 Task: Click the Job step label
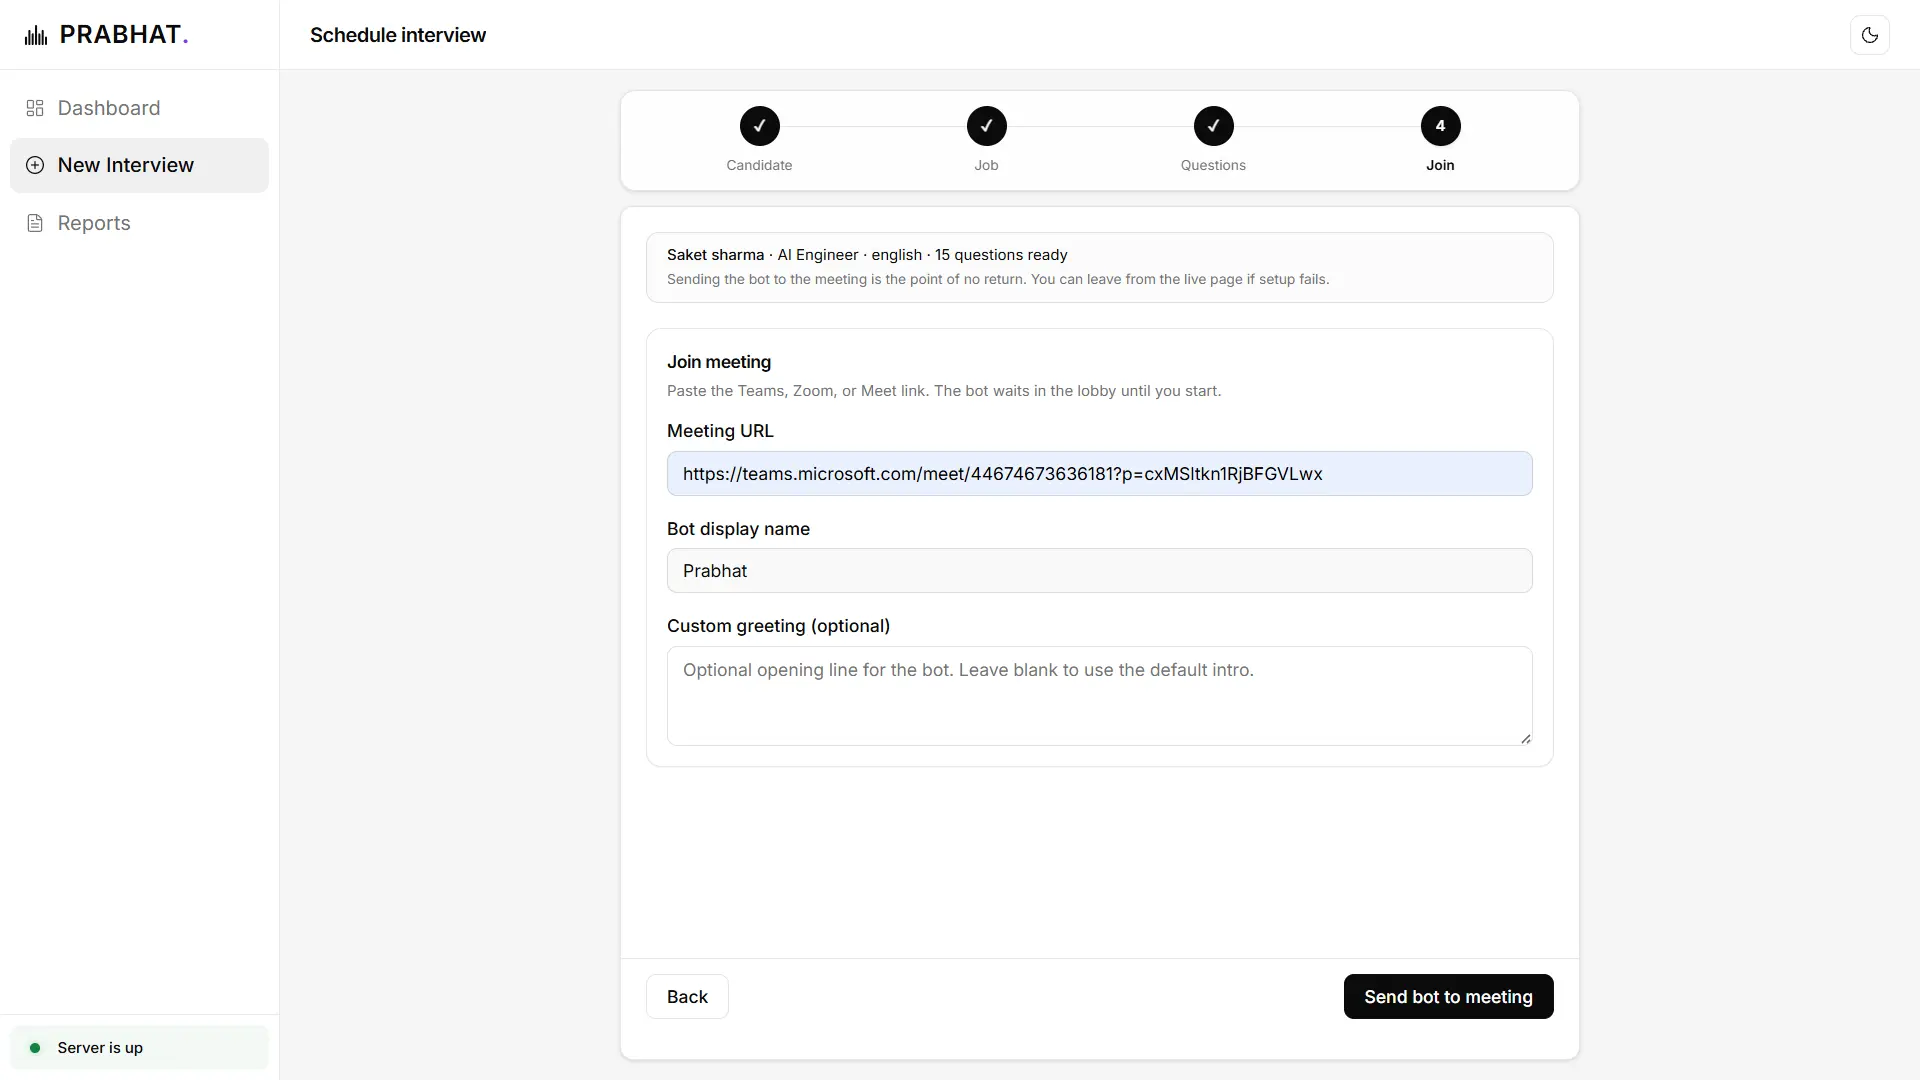(x=986, y=165)
